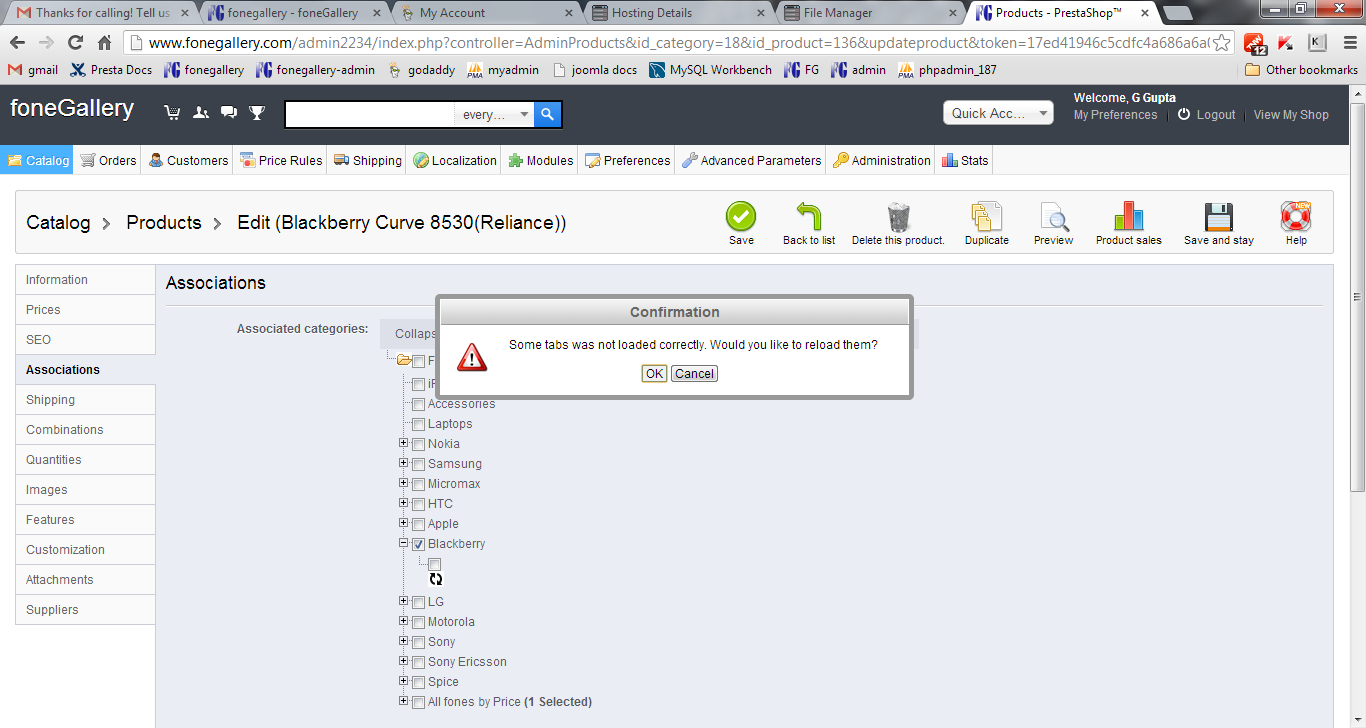The height and width of the screenshot is (728, 1366).
Task: Click the Delete this product trash icon
Action: coord(898,217)
